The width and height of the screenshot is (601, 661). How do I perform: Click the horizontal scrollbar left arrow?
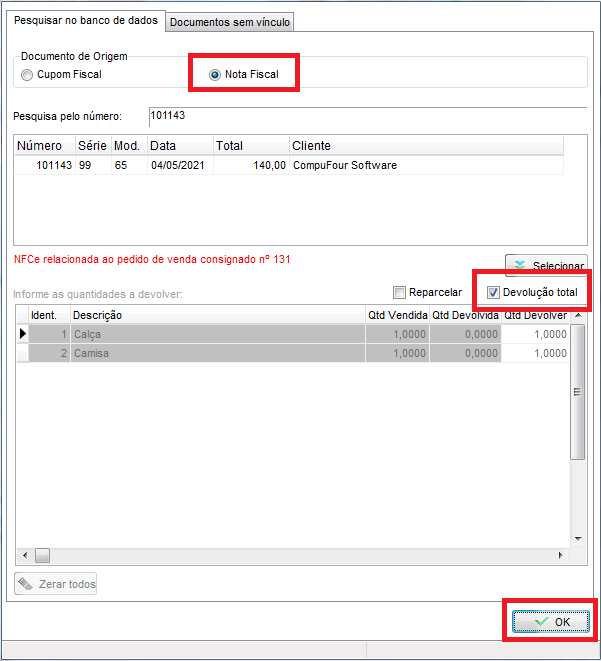(24, 555)
